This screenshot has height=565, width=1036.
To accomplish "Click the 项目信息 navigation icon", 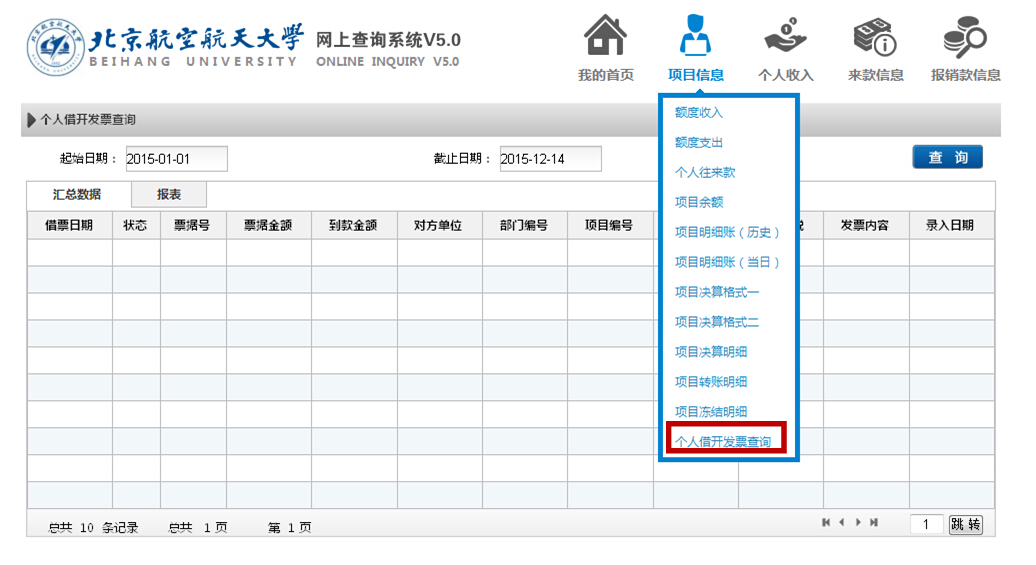I will click(x=695, y=38).
